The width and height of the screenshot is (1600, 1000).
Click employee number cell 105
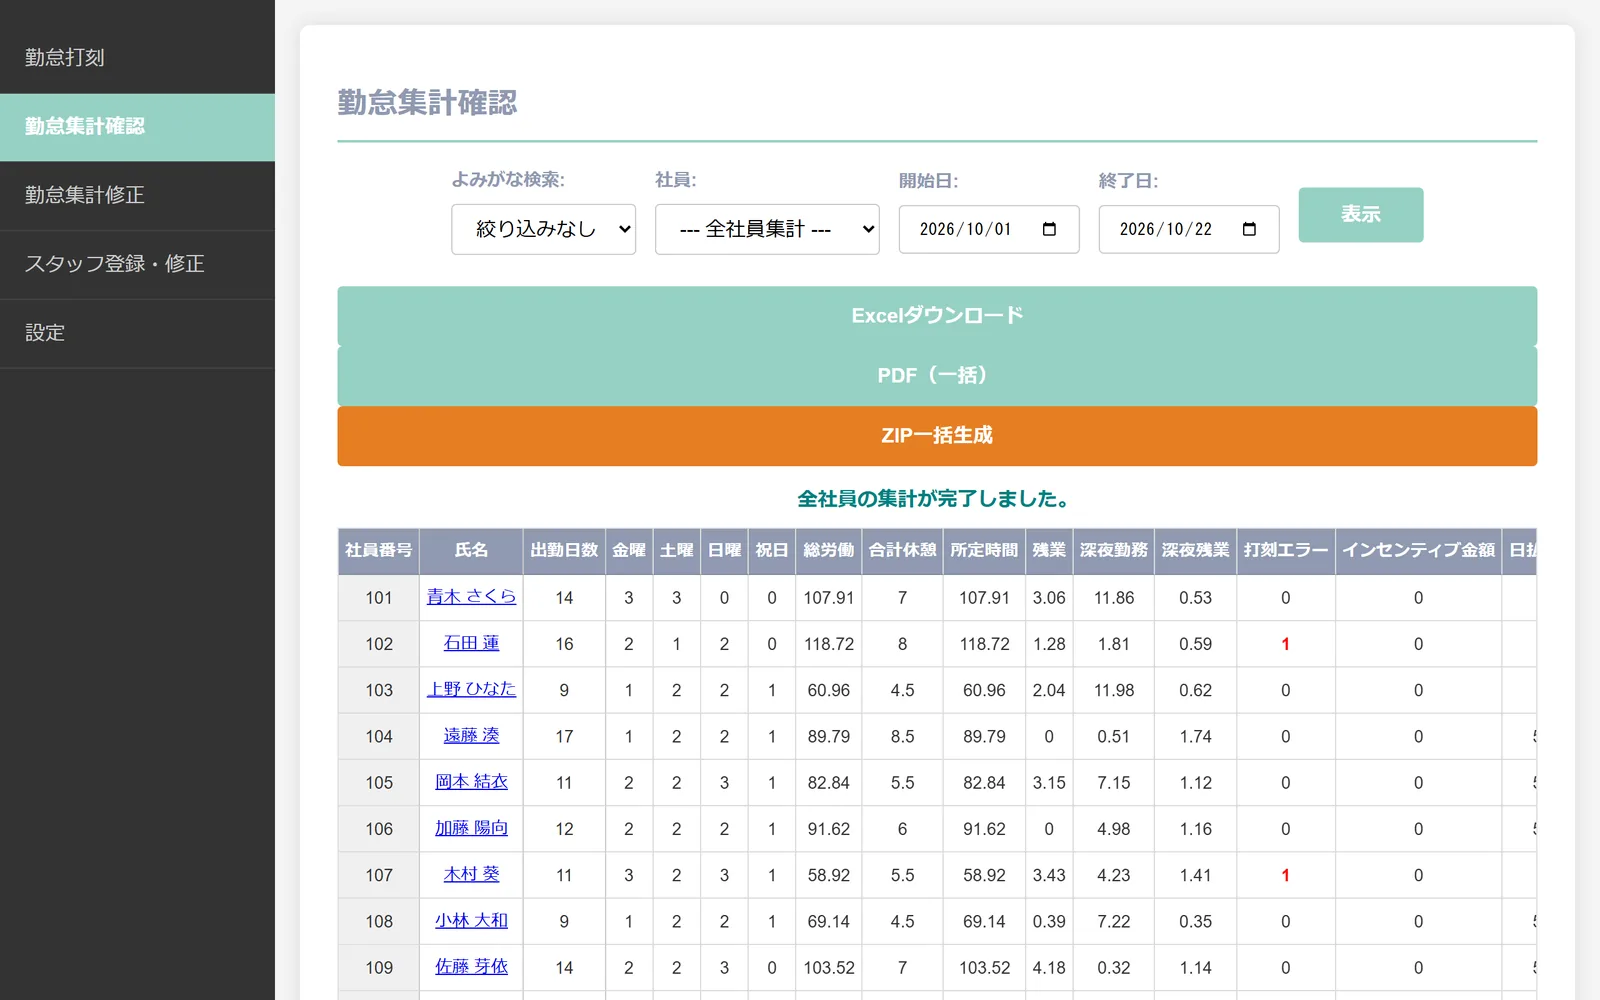point(378,783)
